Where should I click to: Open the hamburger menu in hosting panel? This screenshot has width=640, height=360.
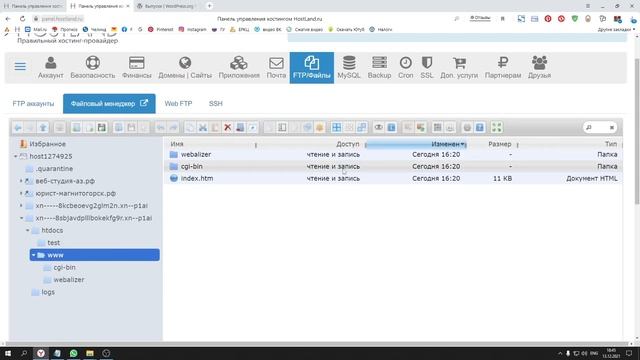pos(20,66)
